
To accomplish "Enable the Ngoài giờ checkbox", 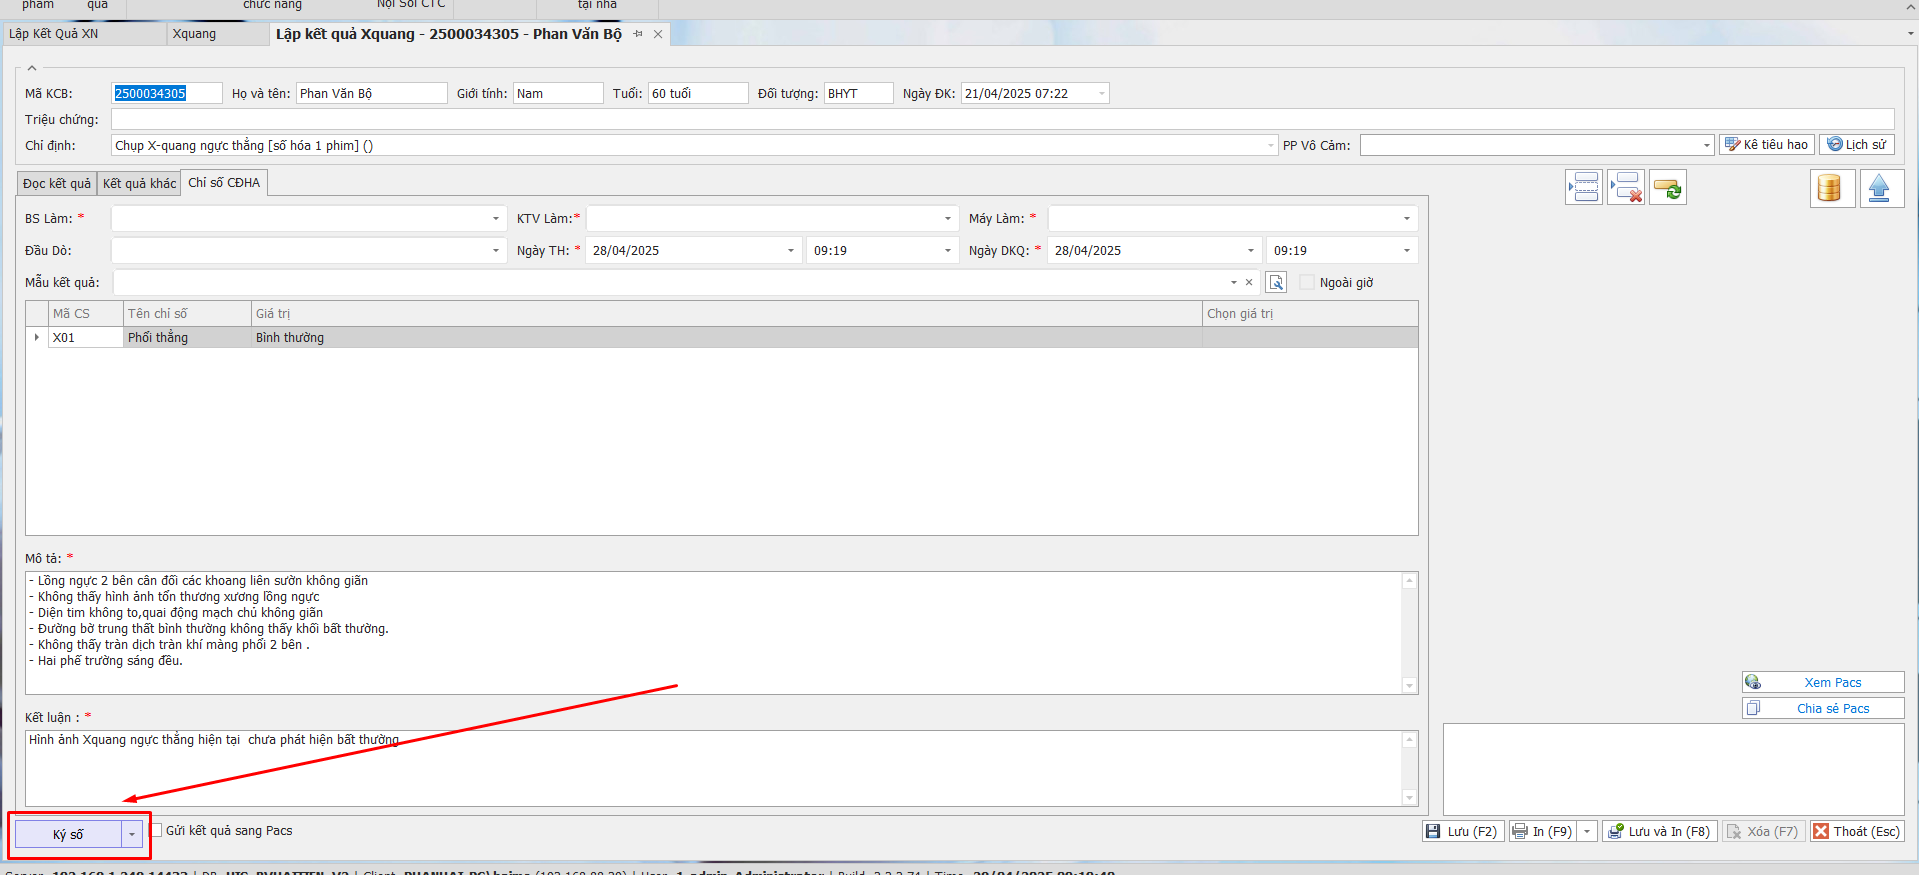I will [x=1307, y=283].
